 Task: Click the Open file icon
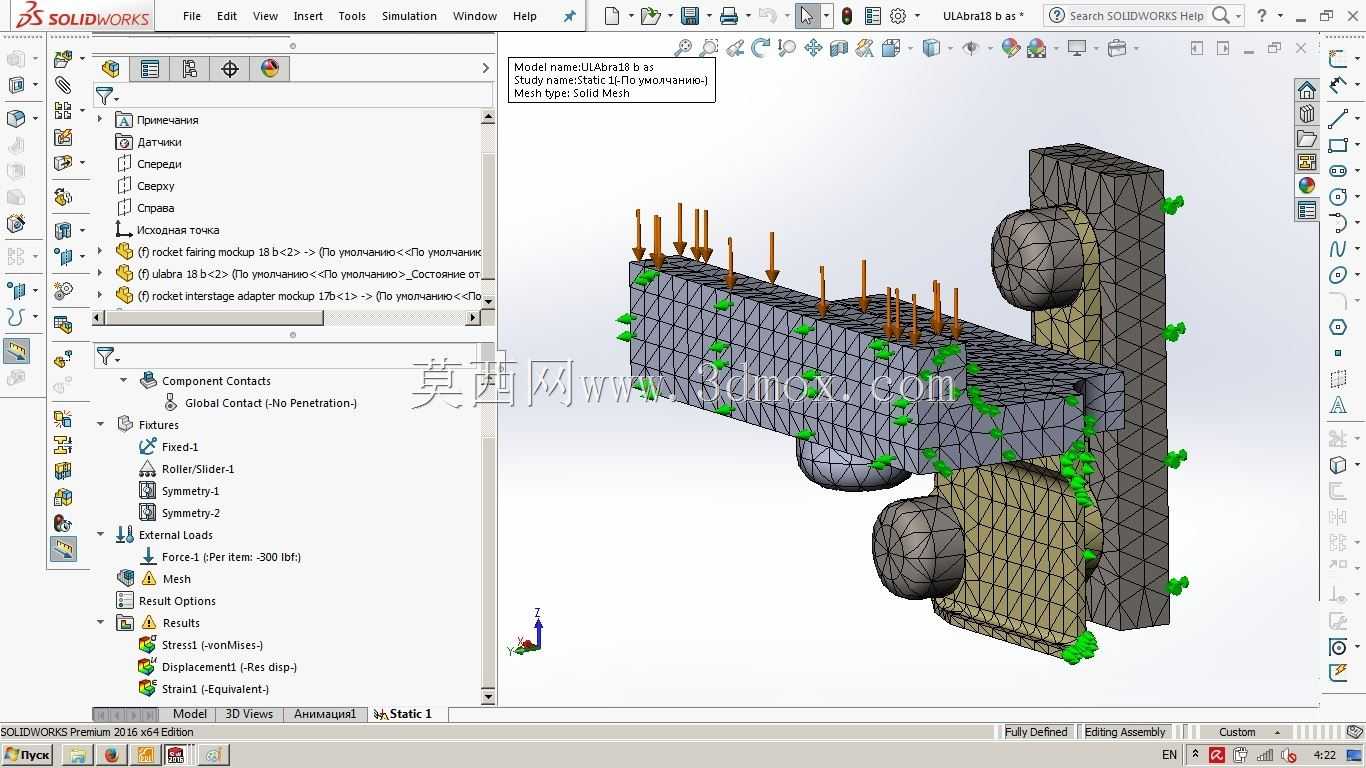(x=650, y=16)
